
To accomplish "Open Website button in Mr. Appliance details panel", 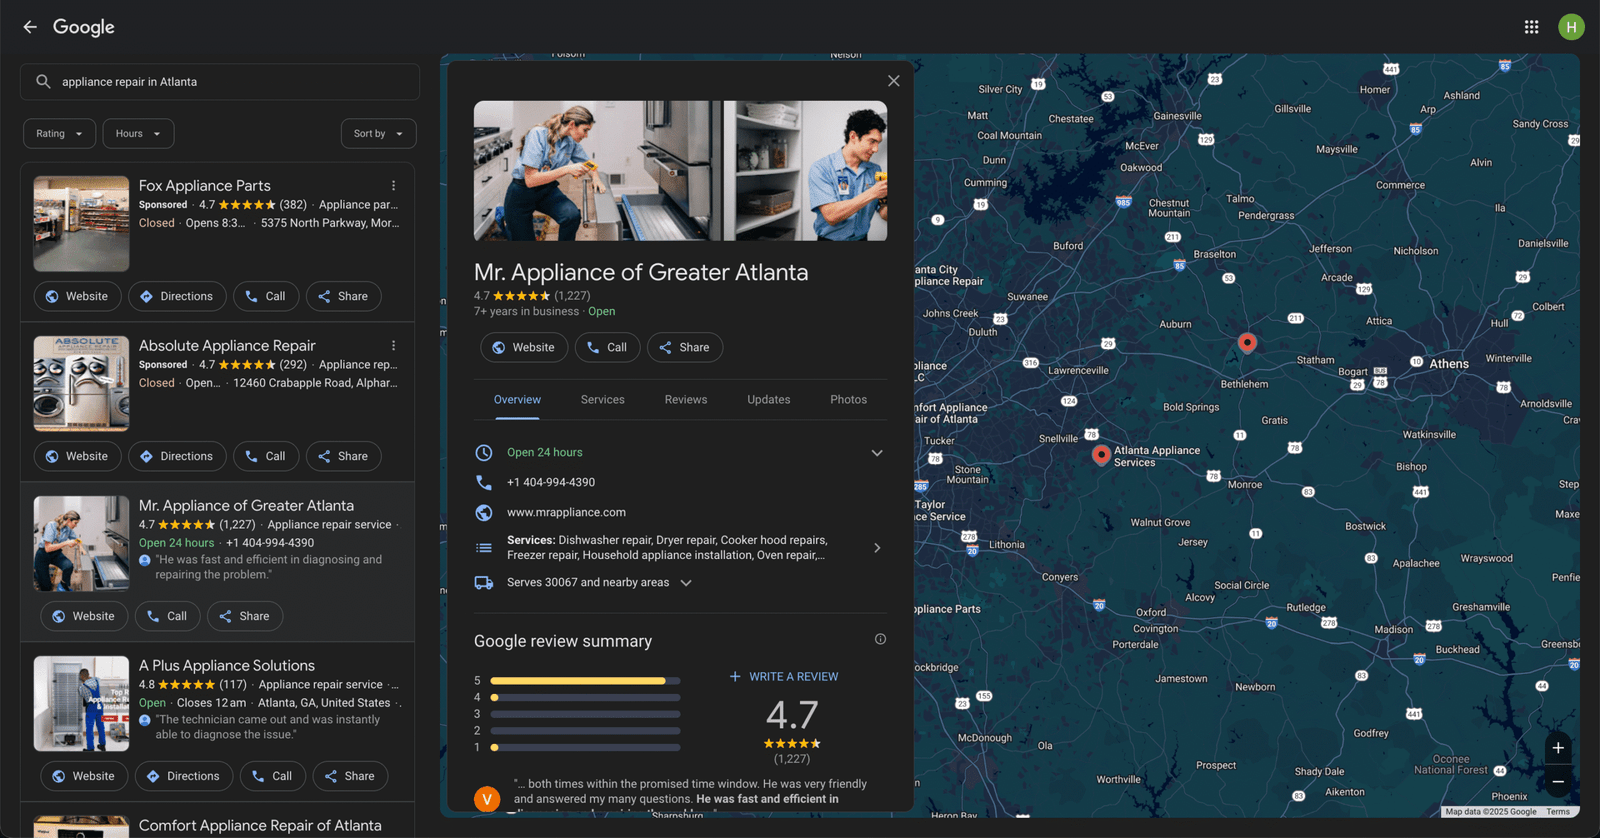I will (524, 348).
